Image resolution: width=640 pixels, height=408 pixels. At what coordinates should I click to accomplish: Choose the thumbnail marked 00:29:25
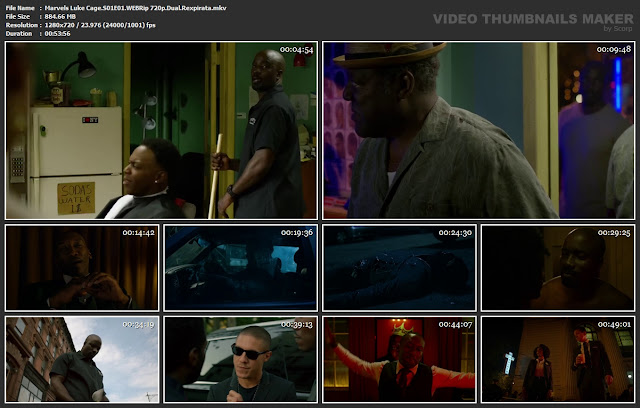[x=558, y=268]
